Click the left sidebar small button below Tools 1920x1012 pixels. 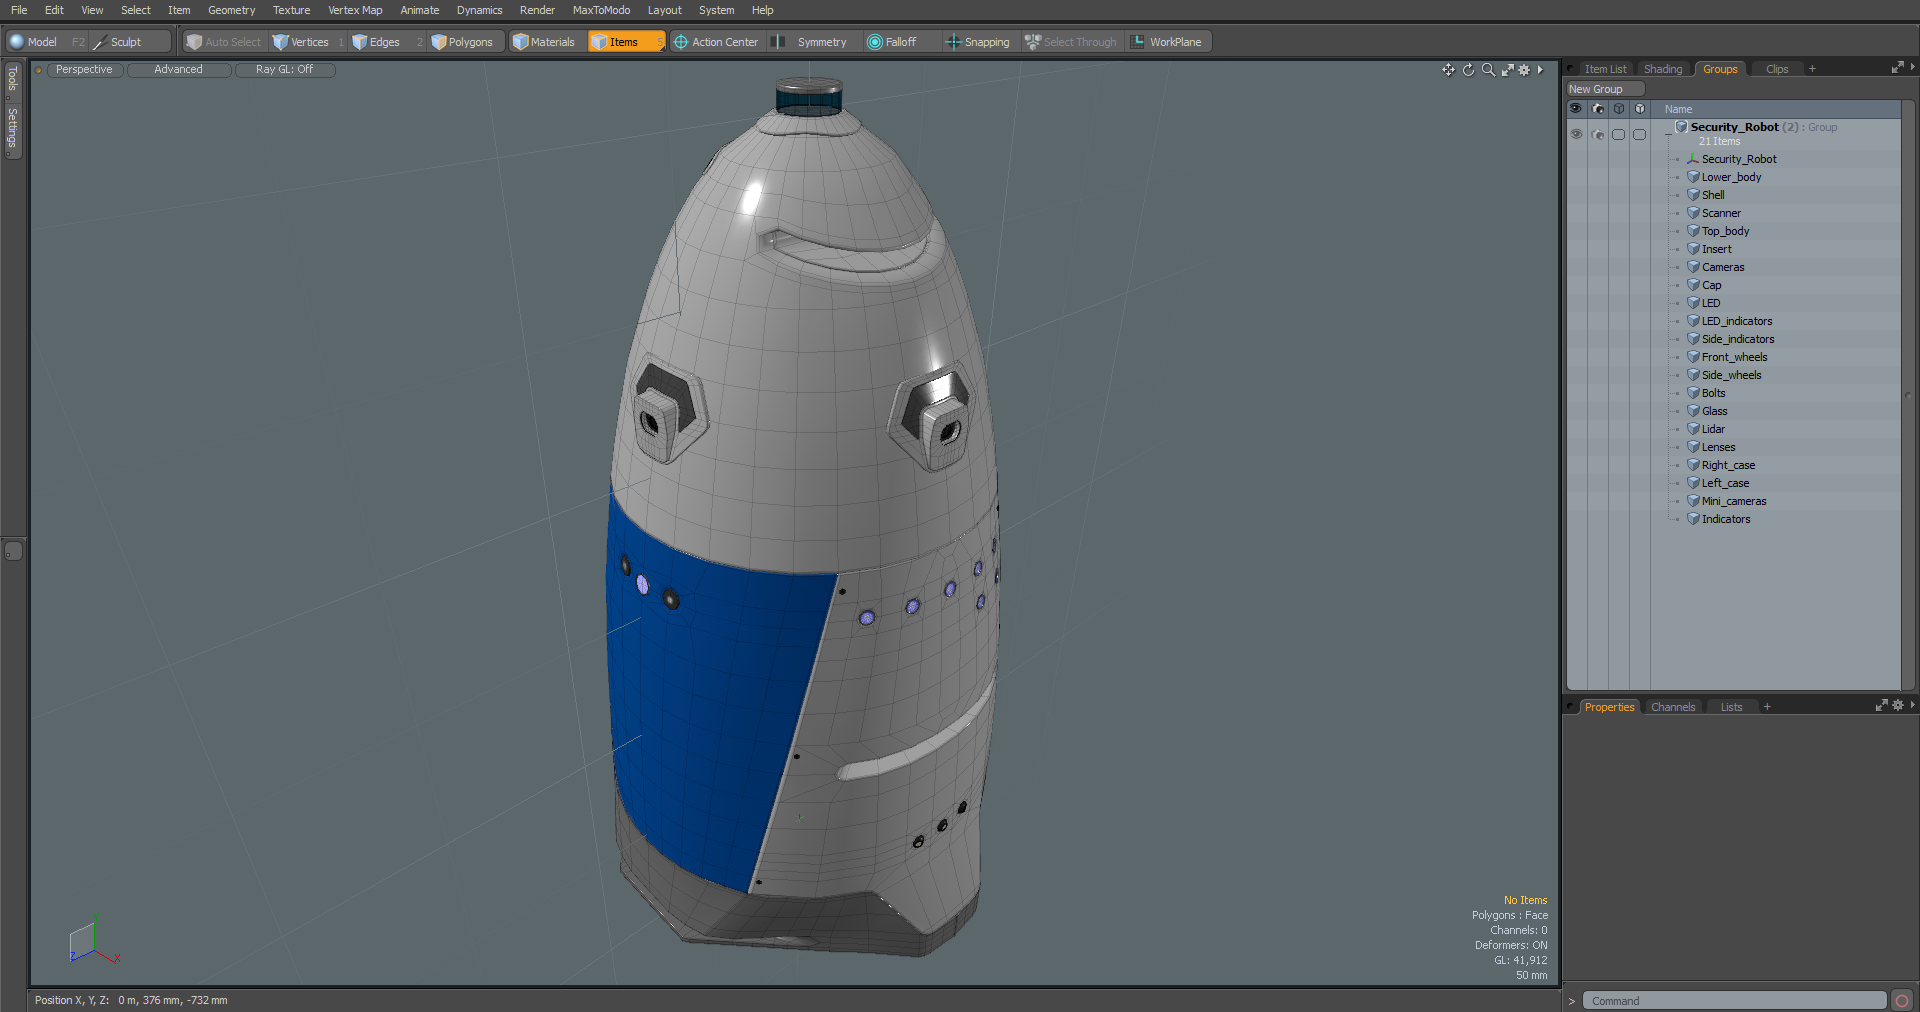point(13,551)
